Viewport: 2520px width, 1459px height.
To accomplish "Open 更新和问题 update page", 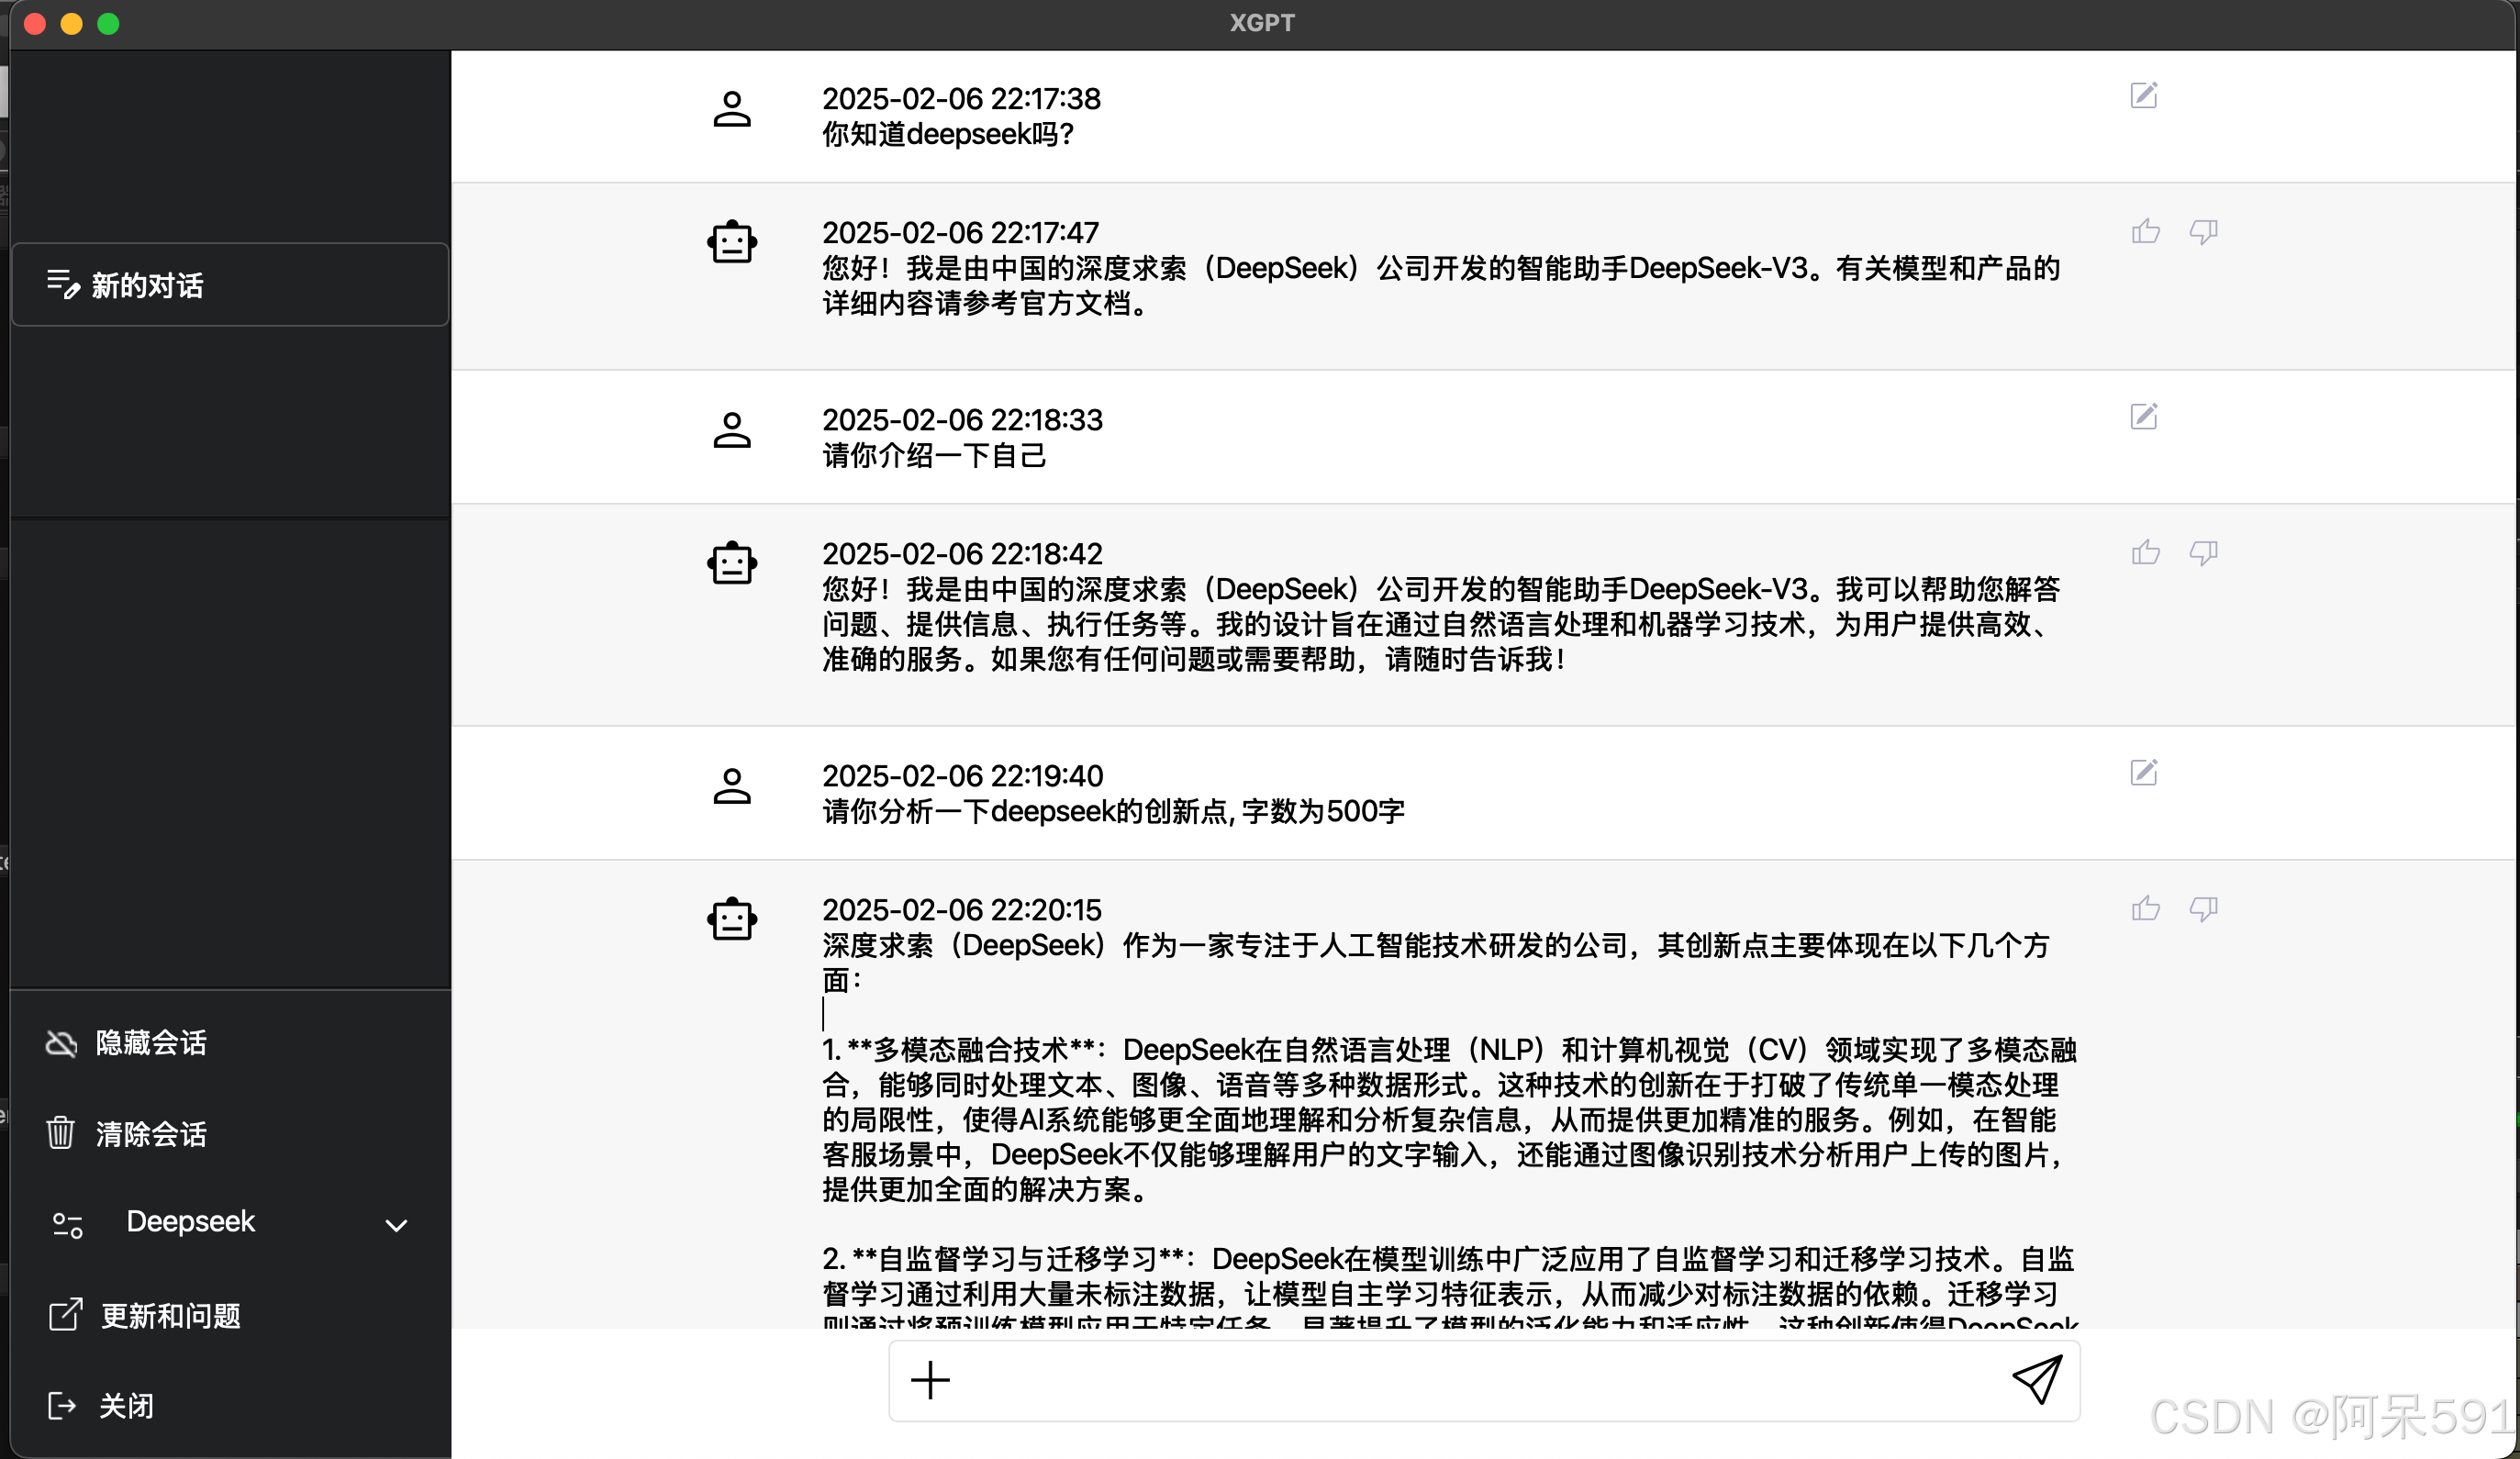I will (169, 1315).
